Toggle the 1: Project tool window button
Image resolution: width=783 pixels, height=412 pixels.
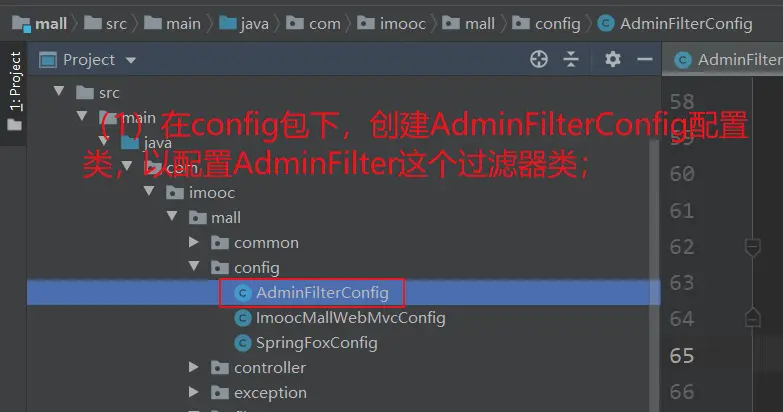[15, 91]
